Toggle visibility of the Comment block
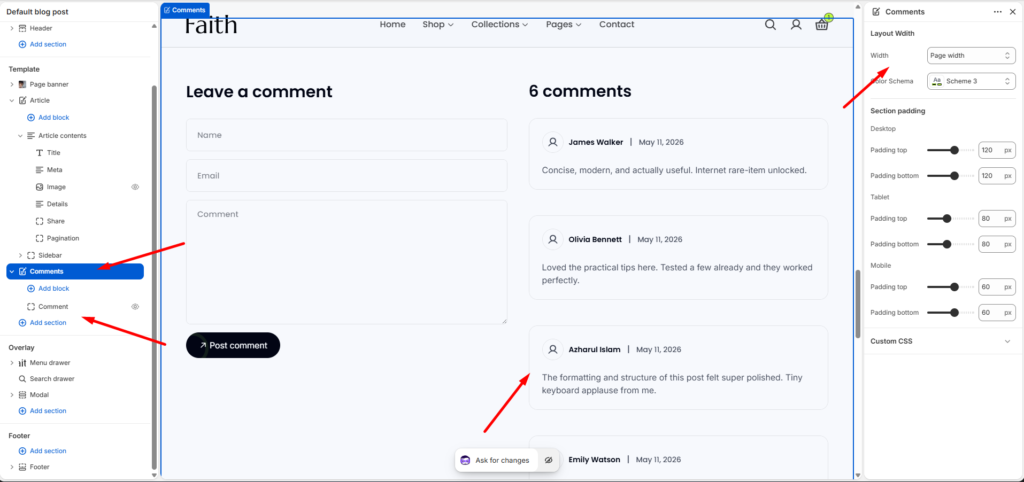 click(135, 306)
